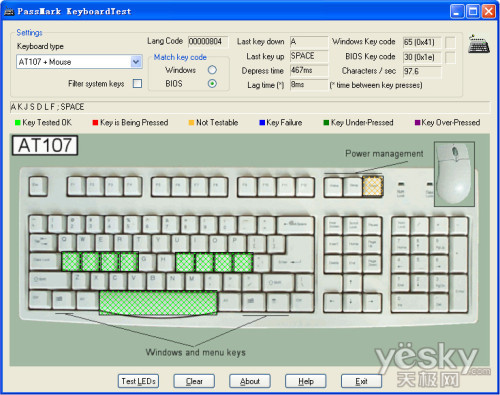Click the U key on keyboard image
This screenshot has width=500, height=395.
[181, 243]
